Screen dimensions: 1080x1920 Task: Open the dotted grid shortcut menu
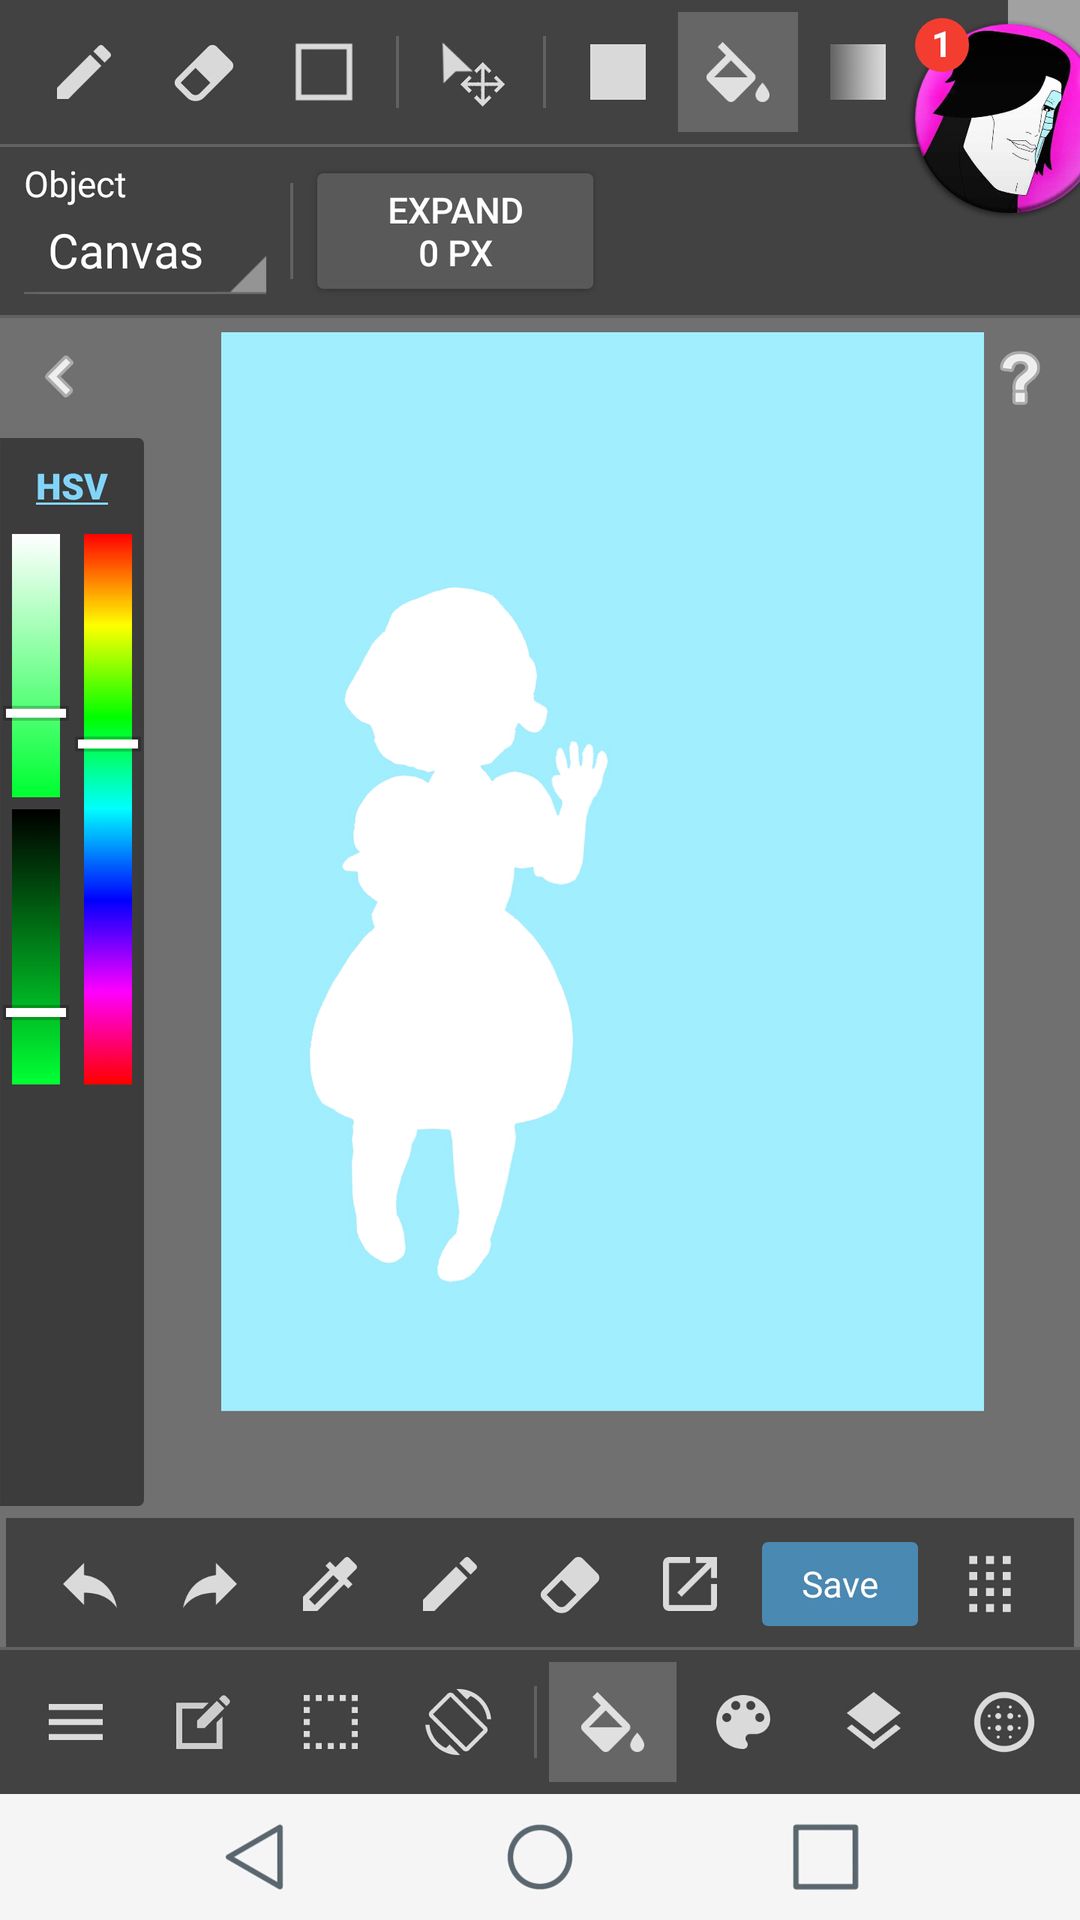(990, 1585)
